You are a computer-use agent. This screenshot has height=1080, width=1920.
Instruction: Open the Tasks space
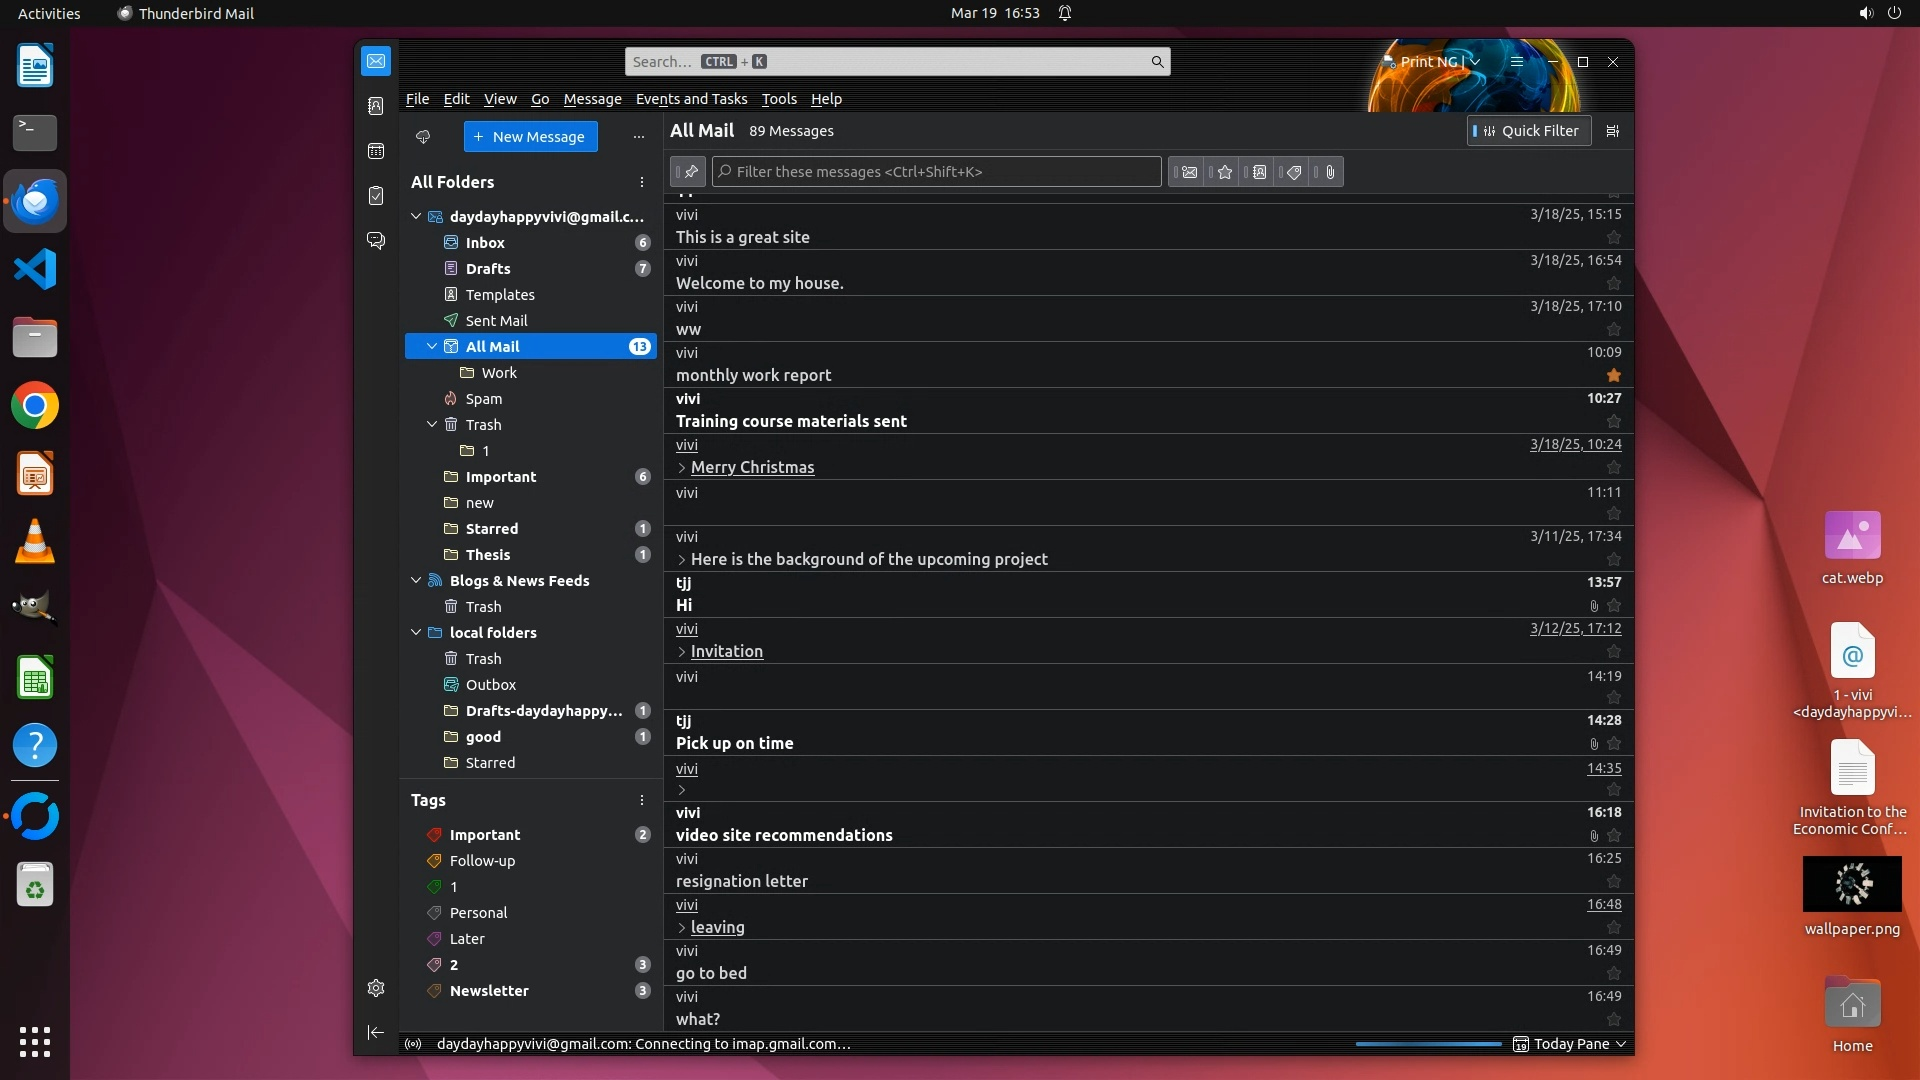pos(376,196)
